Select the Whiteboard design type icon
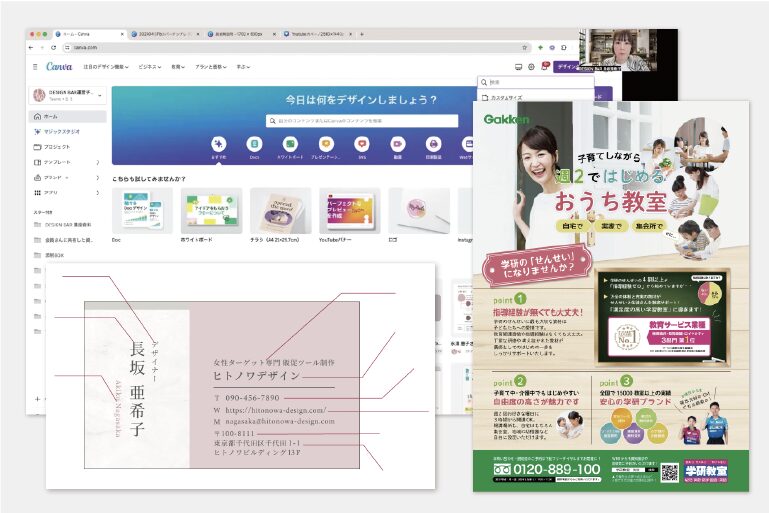This screenshot has width=769, height=513. coord(290,144)
